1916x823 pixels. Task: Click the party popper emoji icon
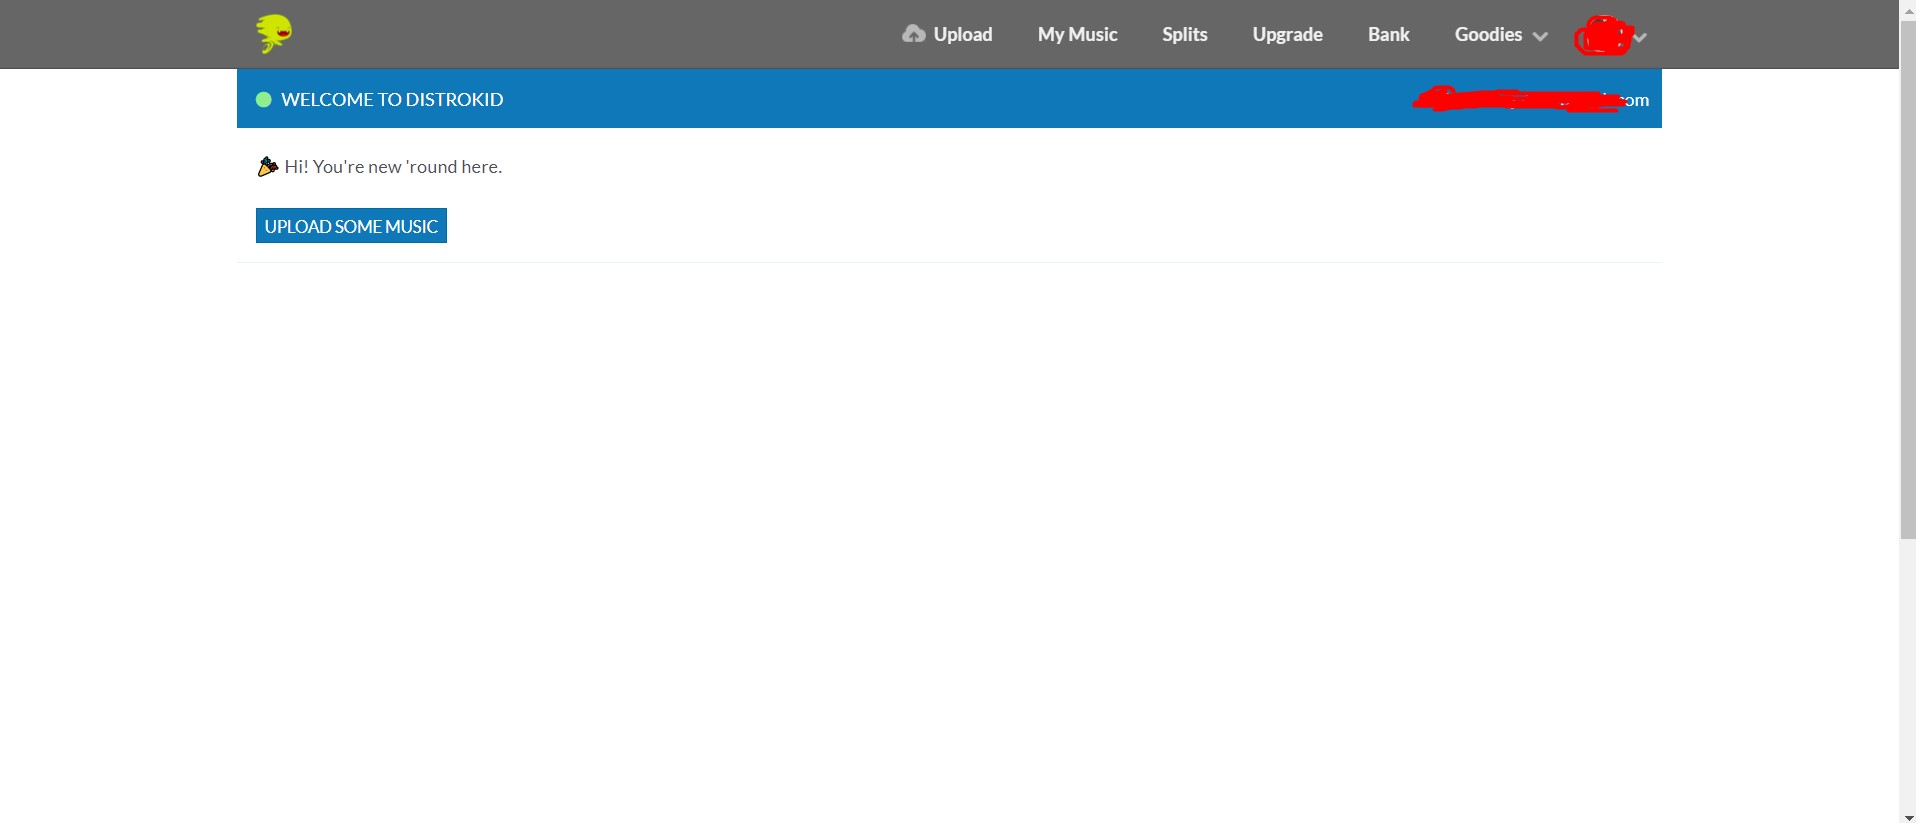267,166
